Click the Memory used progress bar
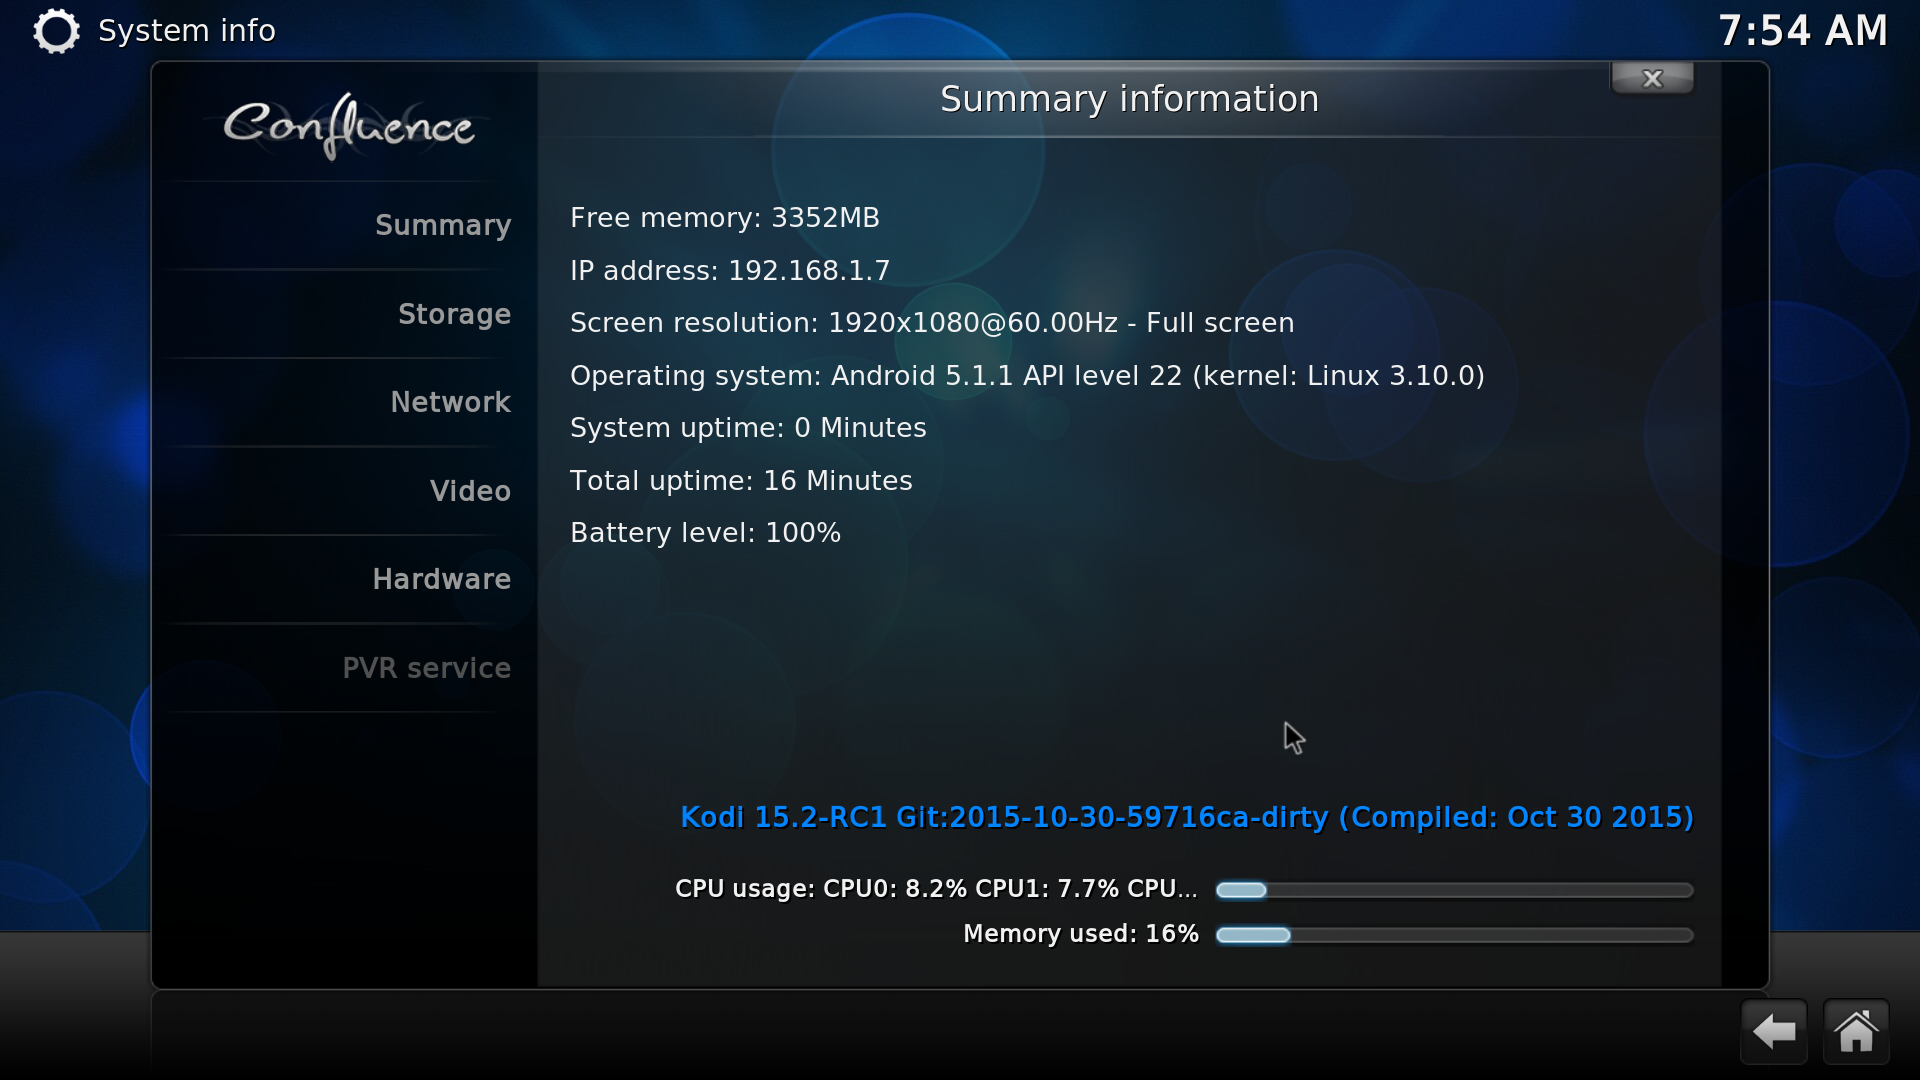1920x1080 pixels. click(x=1454, y=935)
